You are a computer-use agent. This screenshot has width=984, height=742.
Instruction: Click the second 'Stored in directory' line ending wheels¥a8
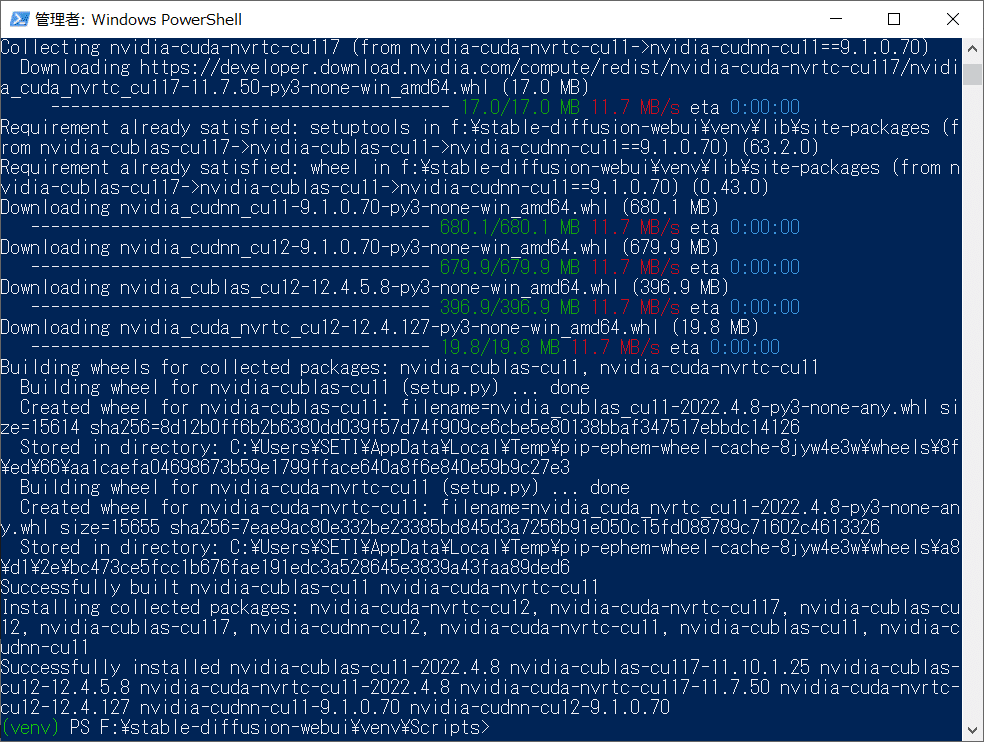click(x=479, y=557)
